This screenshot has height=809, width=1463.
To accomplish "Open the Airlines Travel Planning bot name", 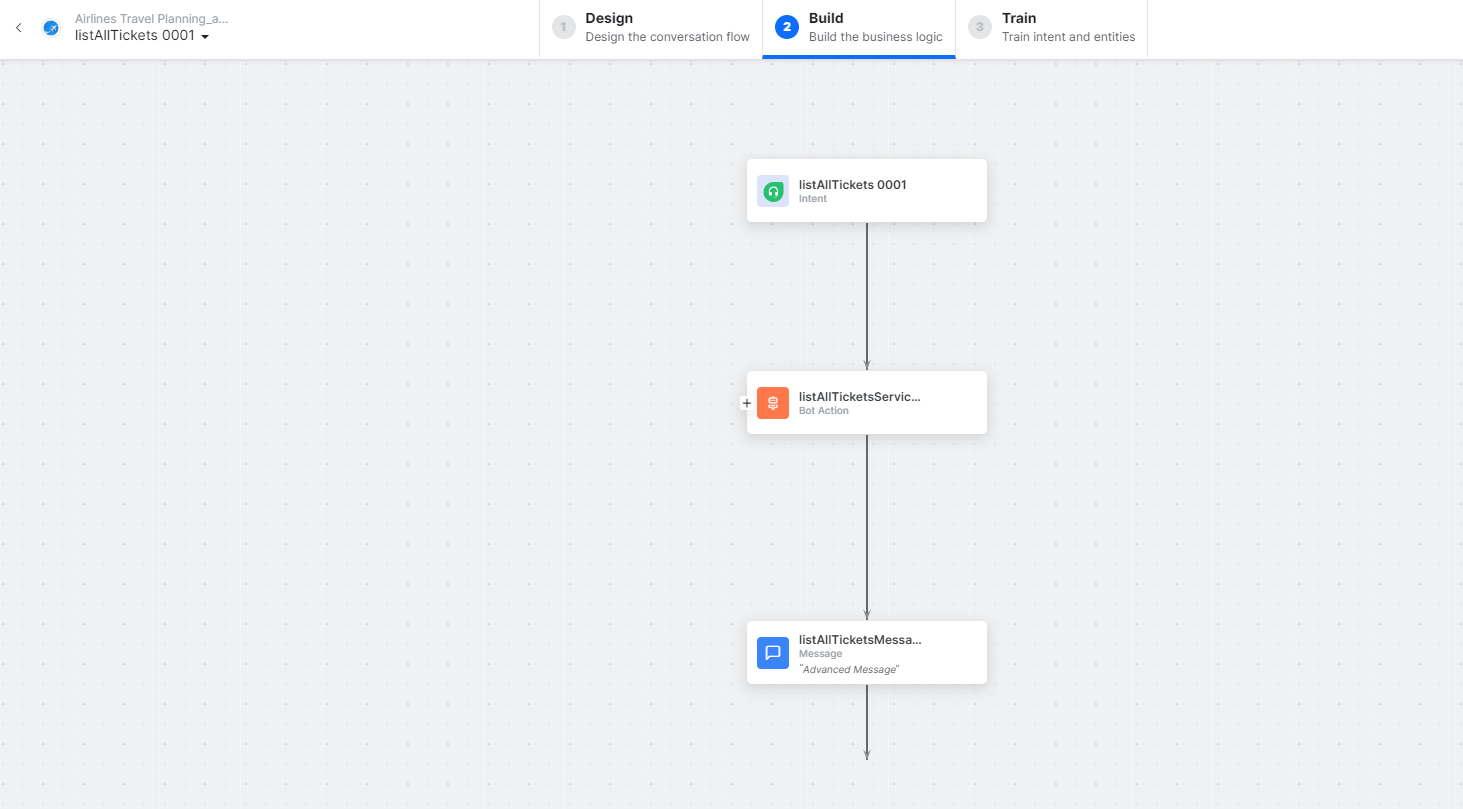I will (152, 18).
